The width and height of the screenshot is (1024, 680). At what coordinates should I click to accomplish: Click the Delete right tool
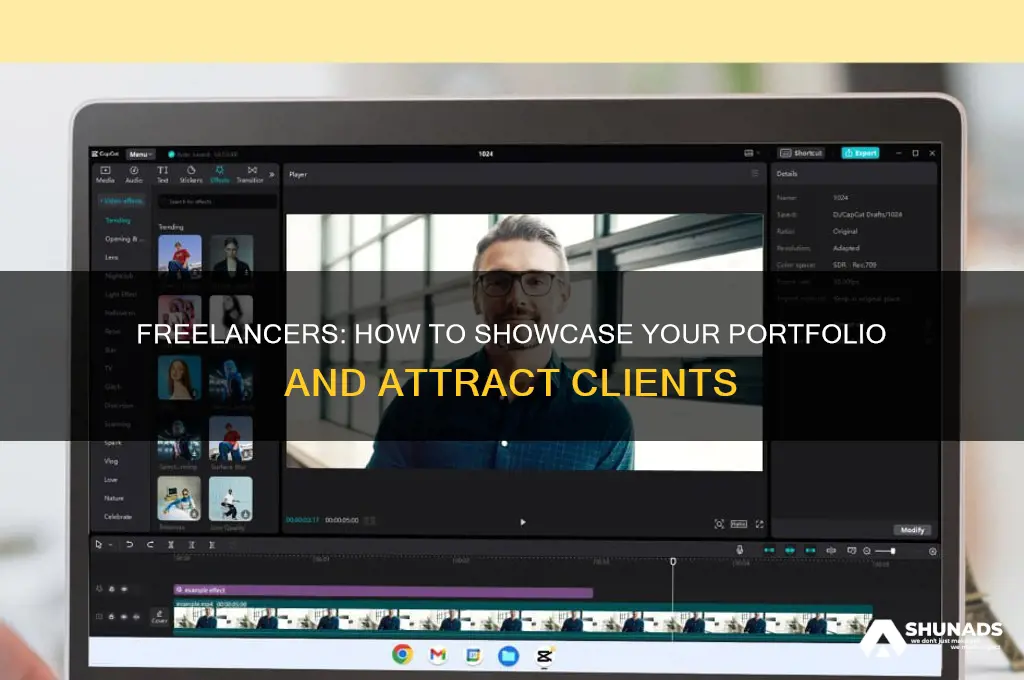pyautogui.click(x=212, y=544)
